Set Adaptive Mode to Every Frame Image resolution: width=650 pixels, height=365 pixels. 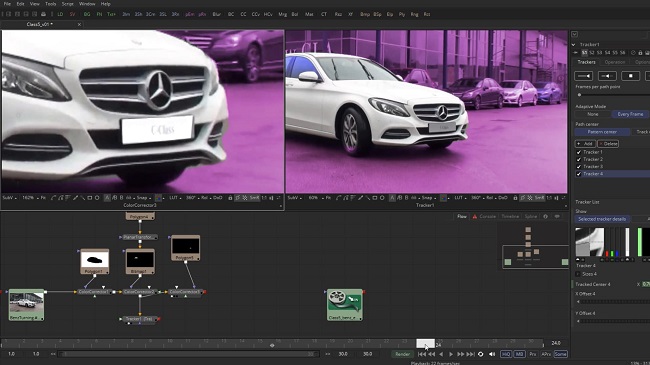(x=630, y=114)
